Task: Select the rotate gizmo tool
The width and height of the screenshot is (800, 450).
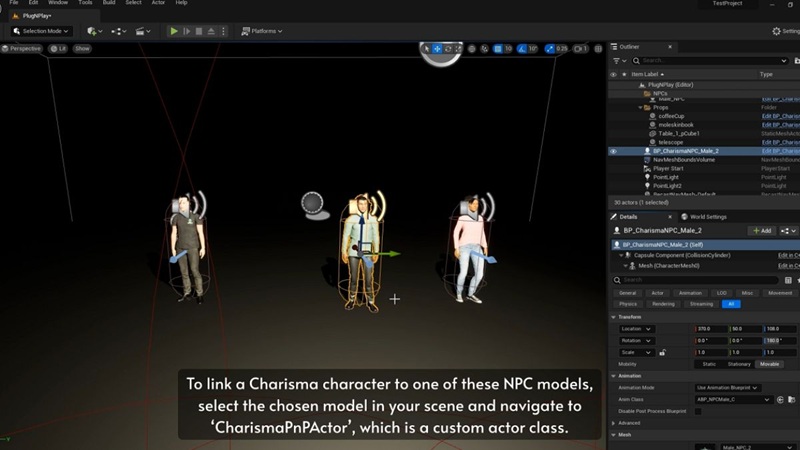Action: tap(448, 48)
